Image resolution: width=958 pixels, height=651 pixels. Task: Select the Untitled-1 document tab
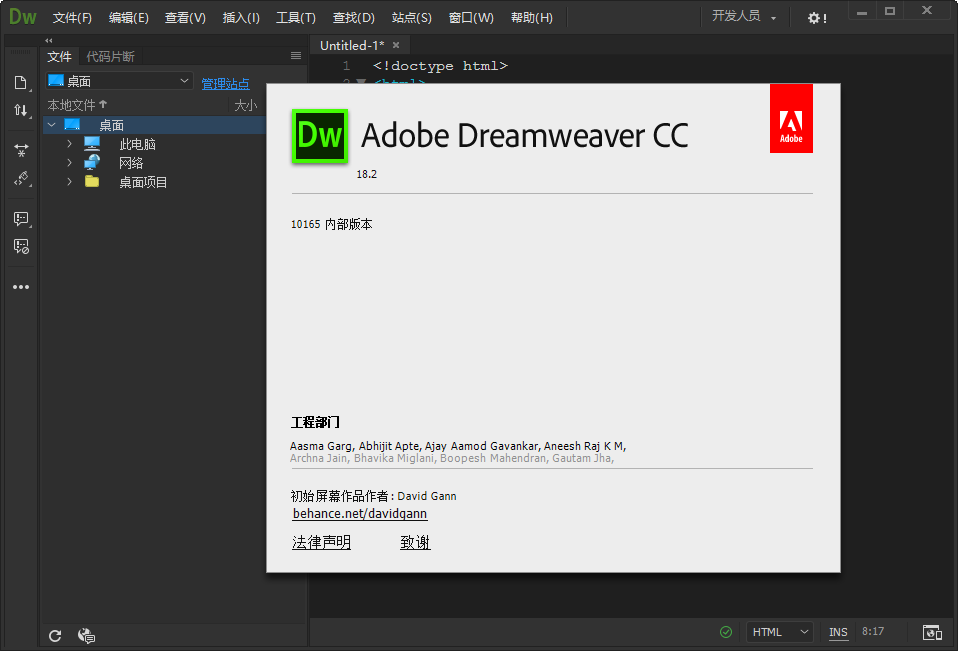coord(353,45)
